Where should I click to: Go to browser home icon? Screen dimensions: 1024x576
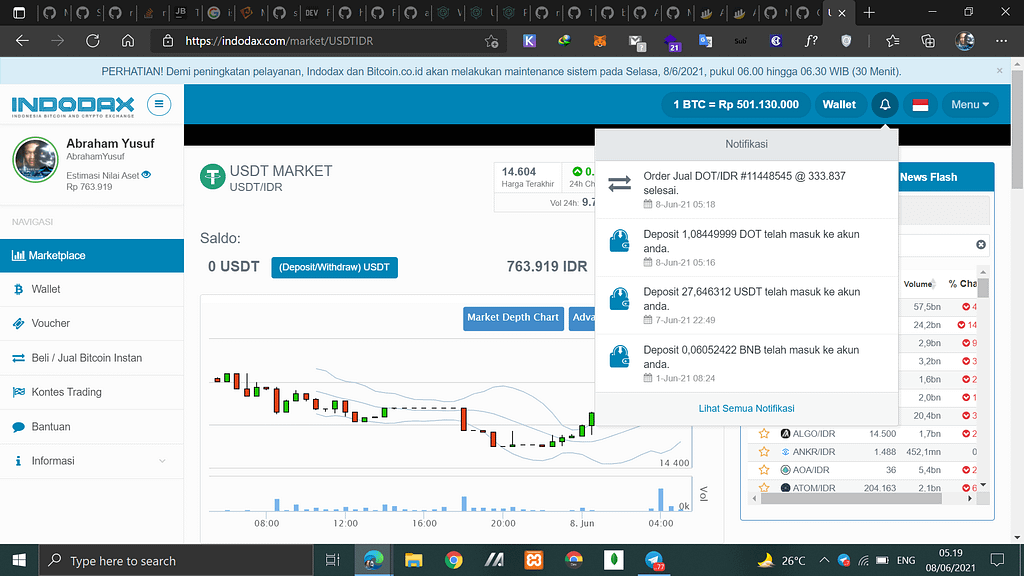pos(128,41)
